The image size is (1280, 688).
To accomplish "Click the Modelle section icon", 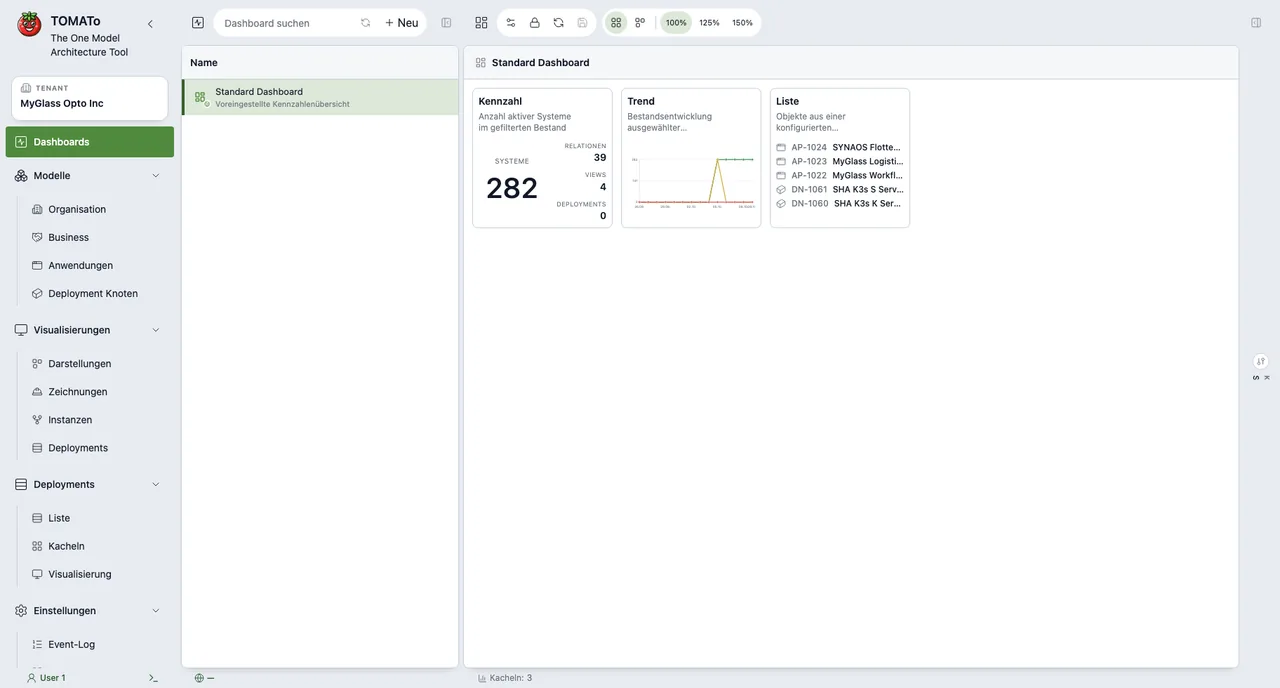I will click(21, 176).
